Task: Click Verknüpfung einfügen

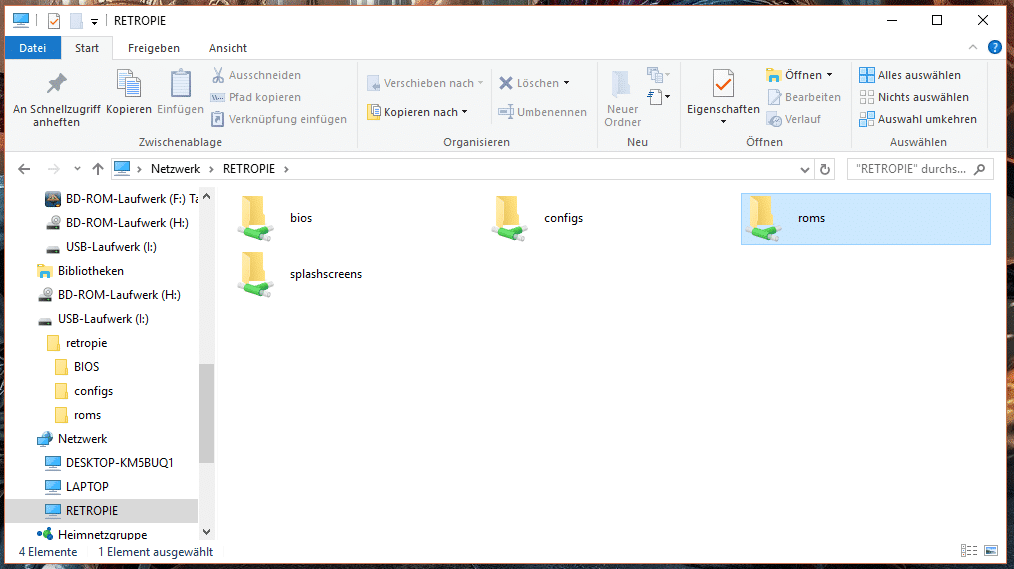Action: (x=279, y=119)
